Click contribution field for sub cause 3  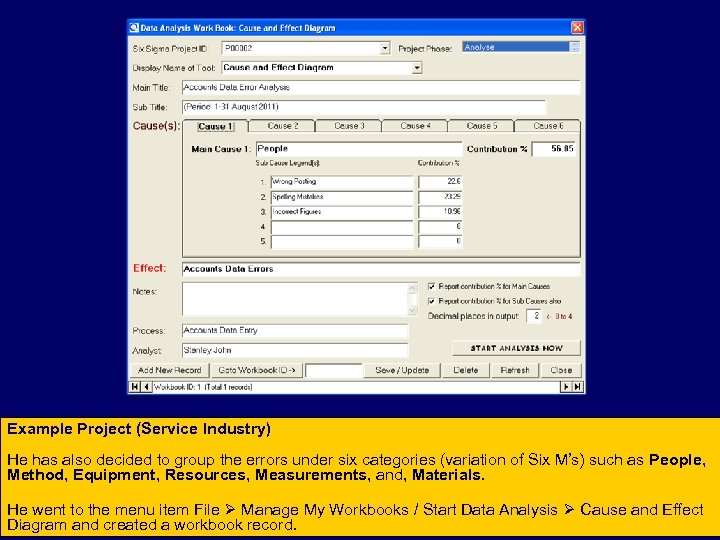tap(440, 212)
